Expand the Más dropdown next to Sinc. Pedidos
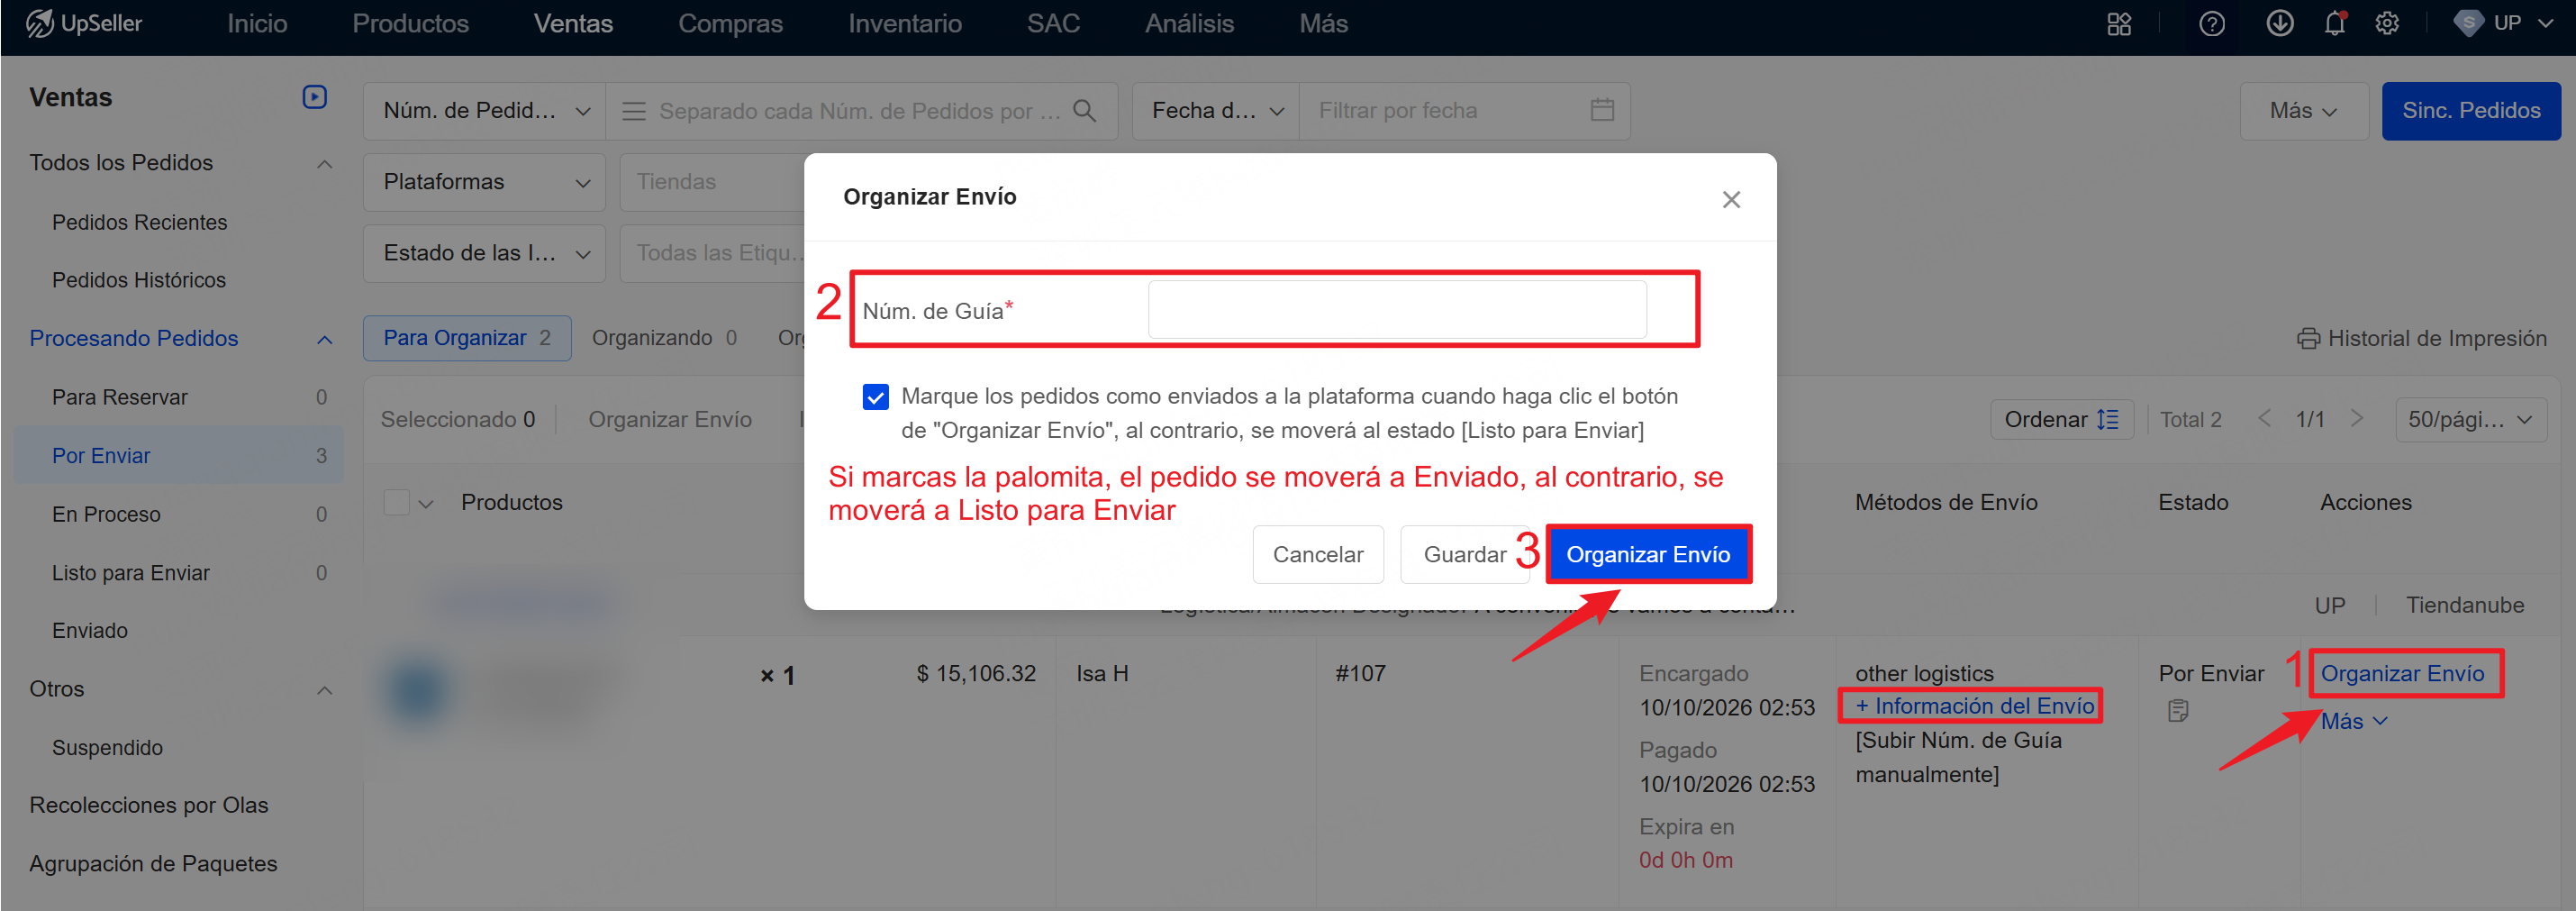Screen dimensions: 2576x911 click(x=2303, y=111)
